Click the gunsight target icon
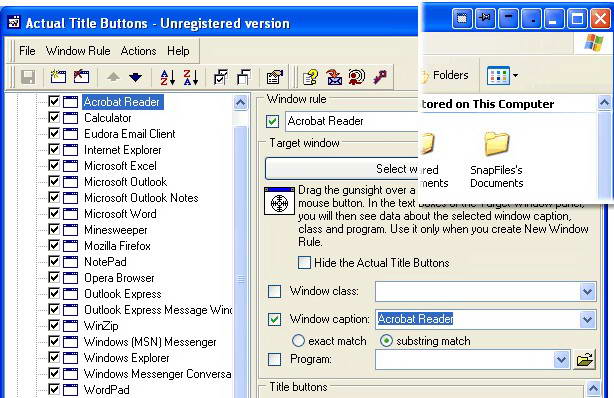The height and width of the screenshot is (398, 614). [x=279, y=201]
